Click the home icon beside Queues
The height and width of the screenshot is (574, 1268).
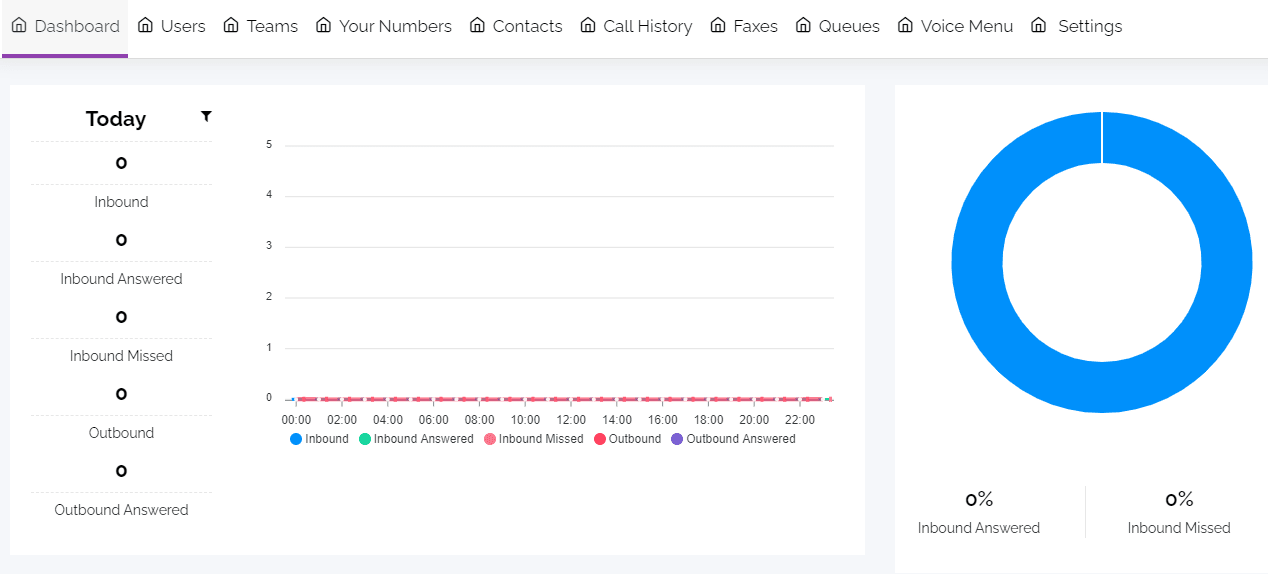pyautogui.click(x=804, y=25)
